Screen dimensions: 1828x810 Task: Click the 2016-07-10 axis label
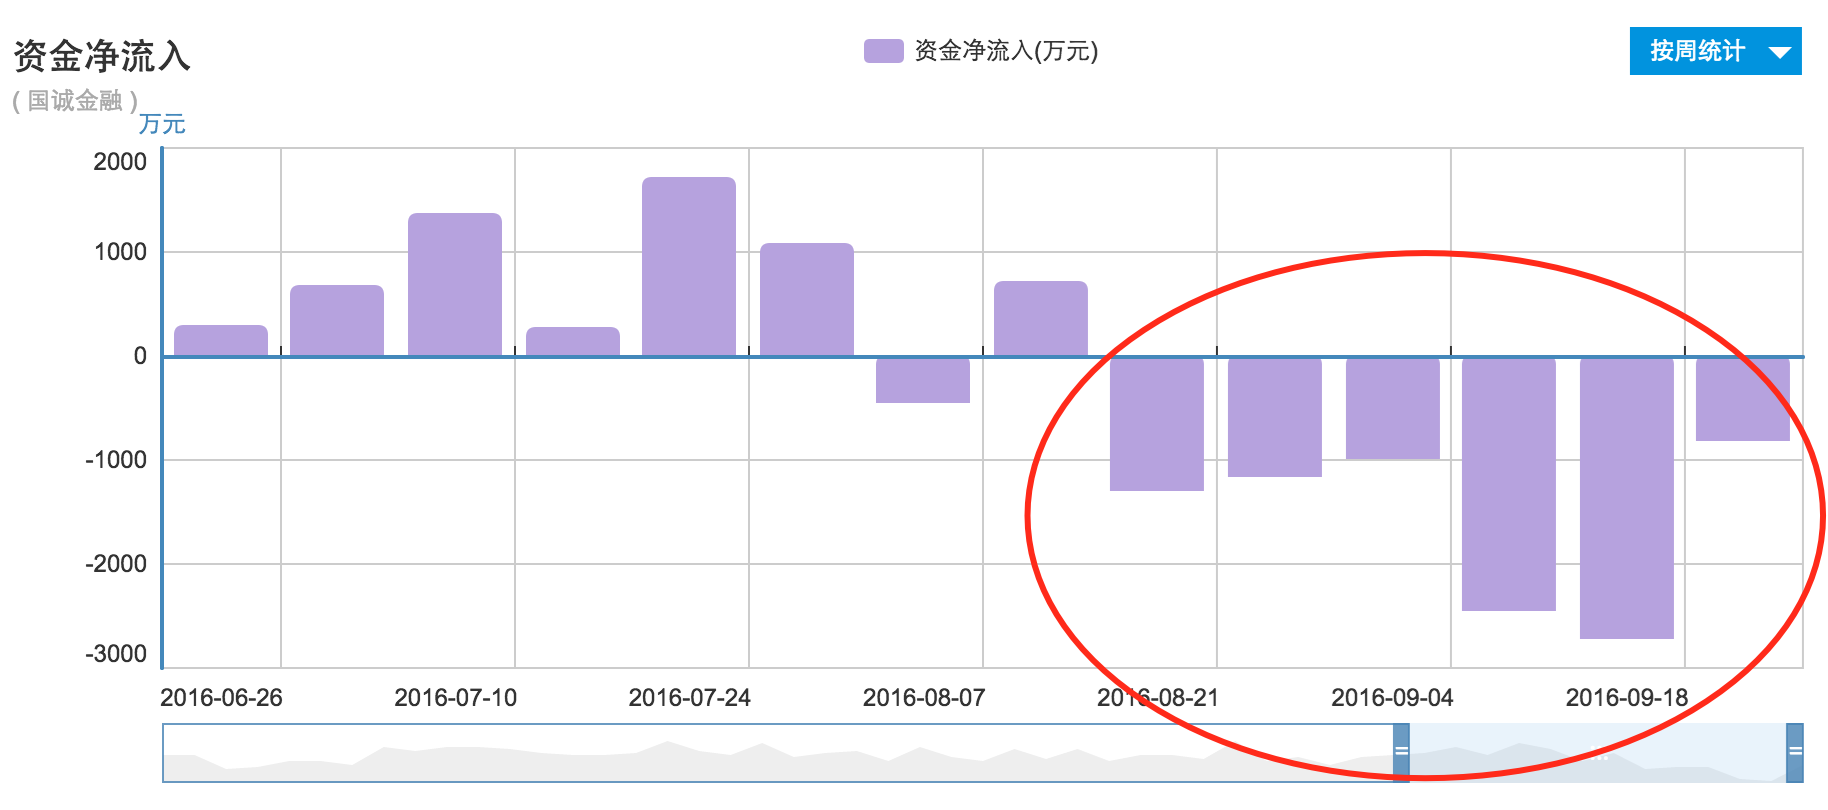[455, 698]
